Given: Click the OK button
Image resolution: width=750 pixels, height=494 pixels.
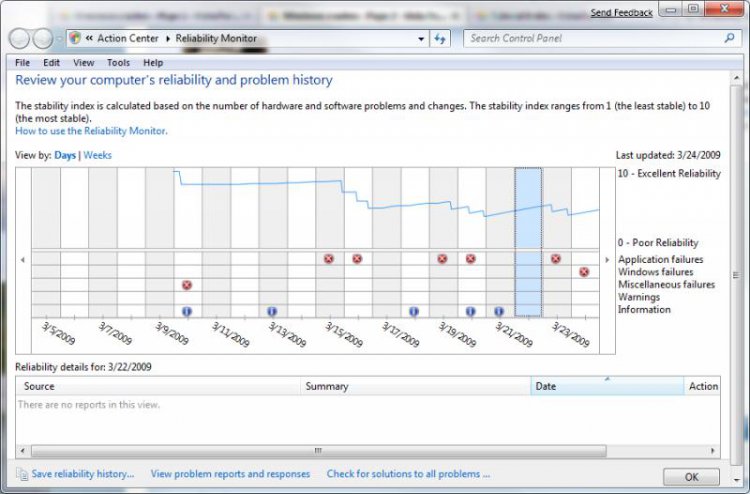Looking at the screenshot, I should (691, 477).
